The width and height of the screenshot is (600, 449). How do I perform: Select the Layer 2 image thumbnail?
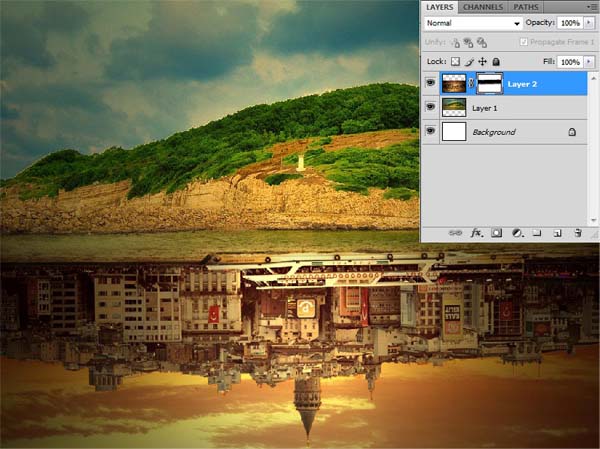pos(454,83)
